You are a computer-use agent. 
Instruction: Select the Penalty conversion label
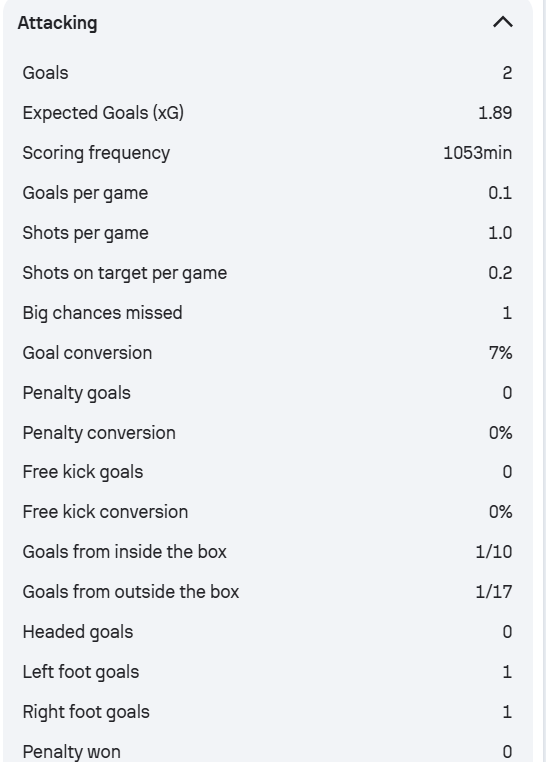pyautogui.click(x=99, y=433)
